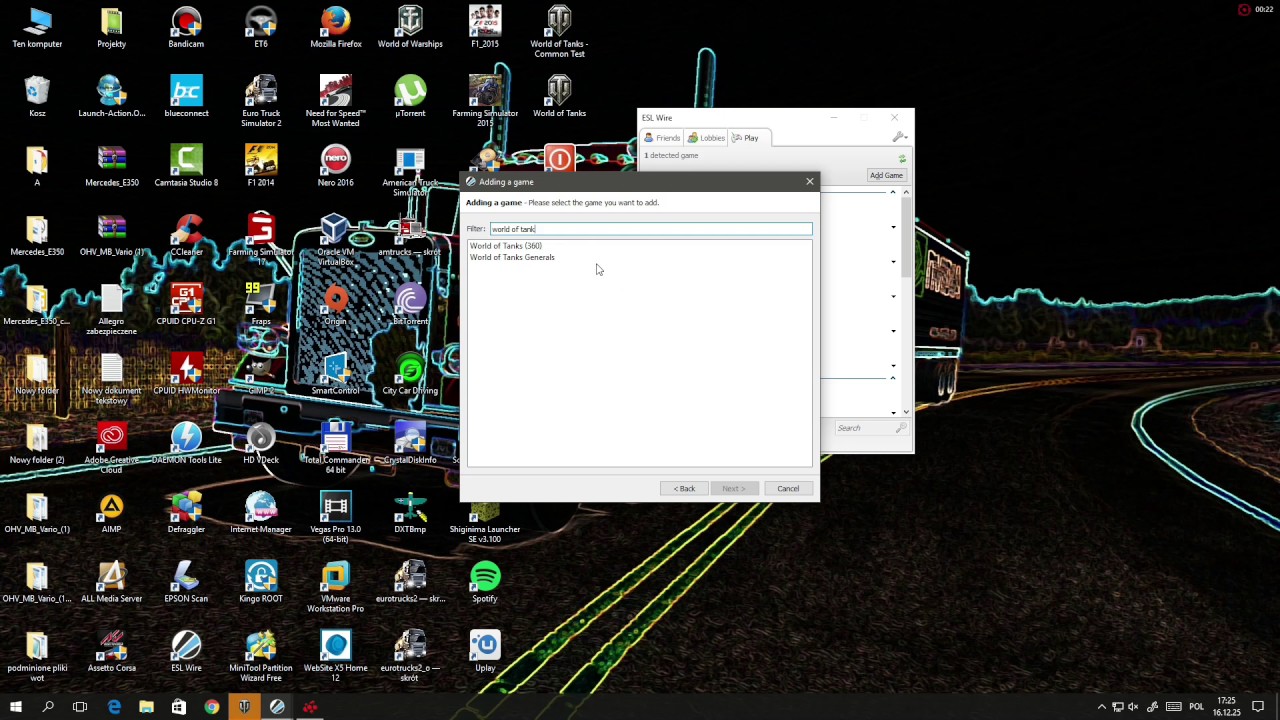This screenshot has height=720, width=1280.
Task: Open the Kingo ROOT desktop icon
Action: [261, 582]
